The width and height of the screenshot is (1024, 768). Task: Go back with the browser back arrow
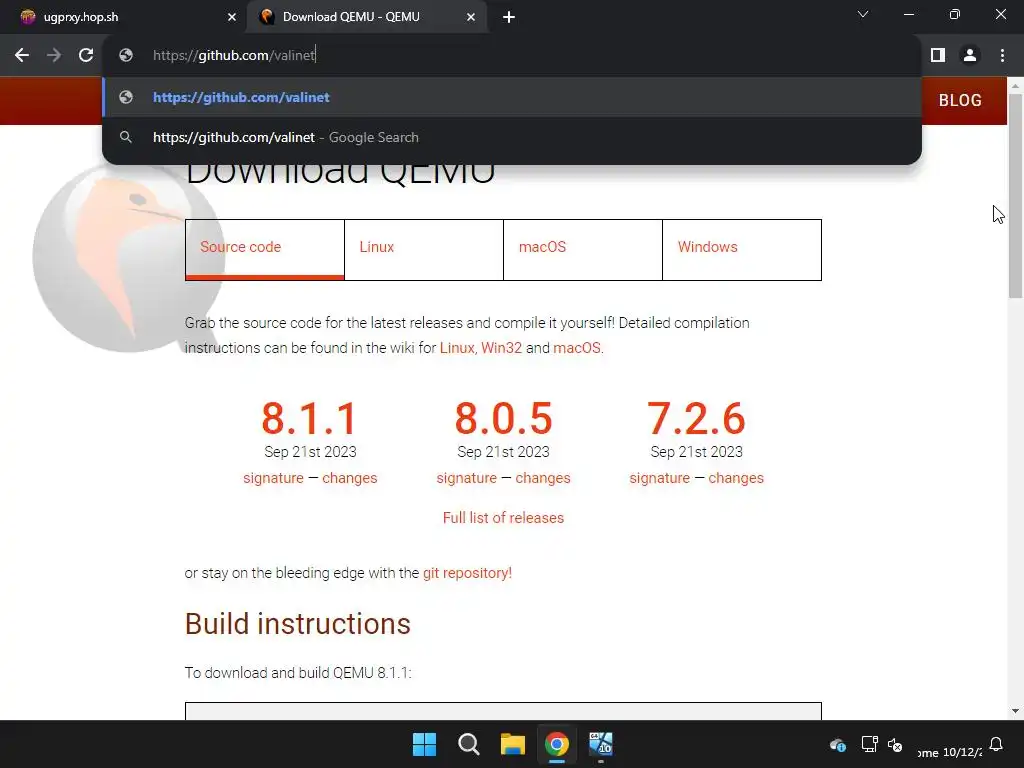[x=22, y=56]
